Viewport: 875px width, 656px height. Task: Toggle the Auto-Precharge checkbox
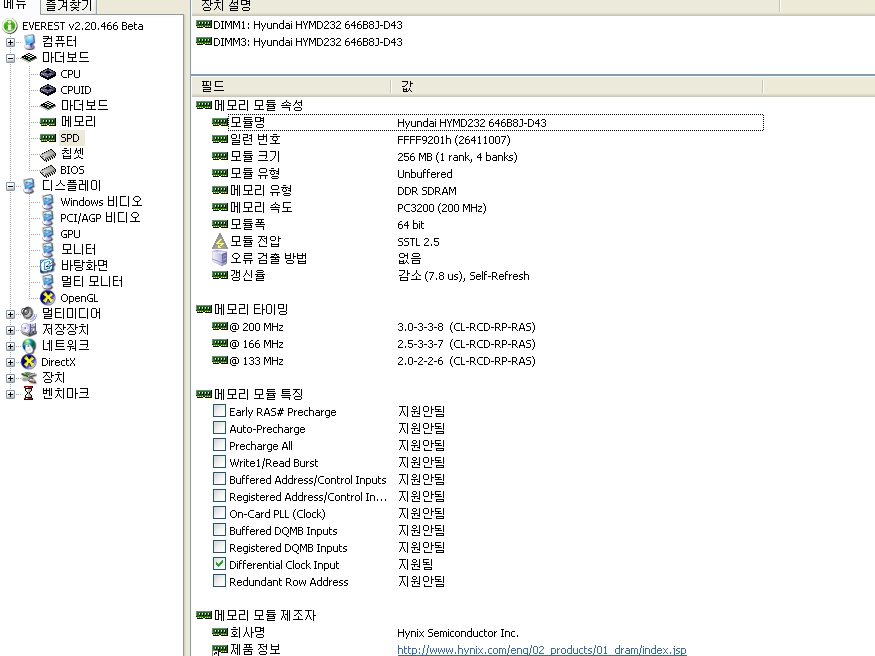pos(220,428)
